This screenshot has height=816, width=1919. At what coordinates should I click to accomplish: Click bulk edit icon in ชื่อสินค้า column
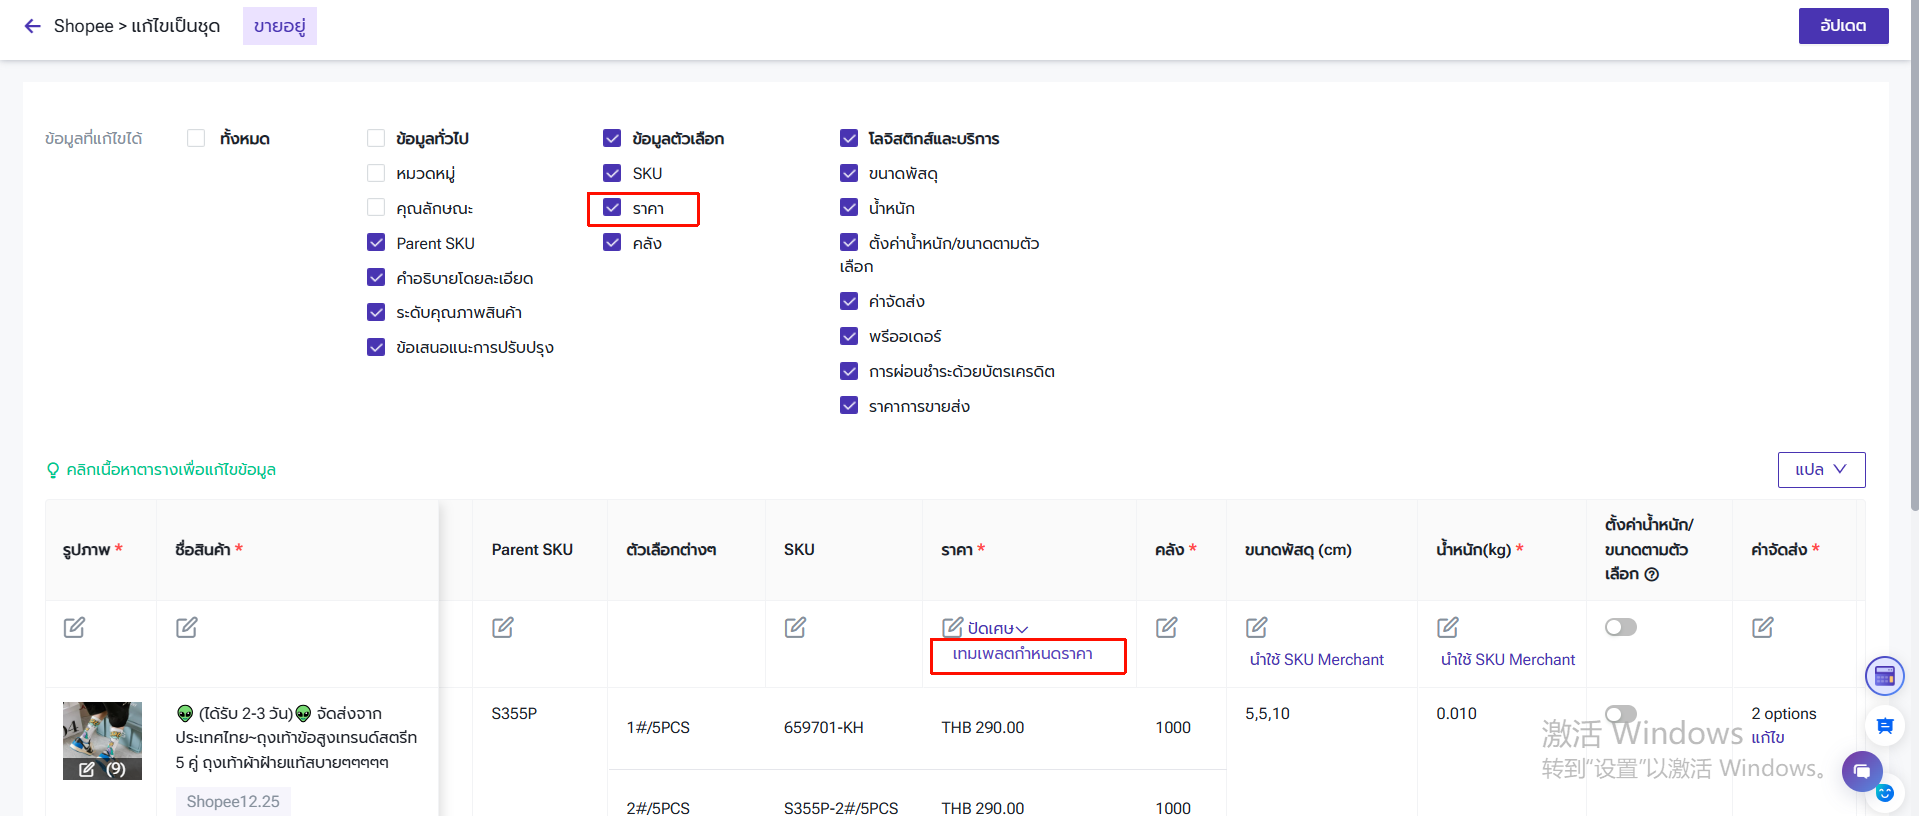click(187, 627)
